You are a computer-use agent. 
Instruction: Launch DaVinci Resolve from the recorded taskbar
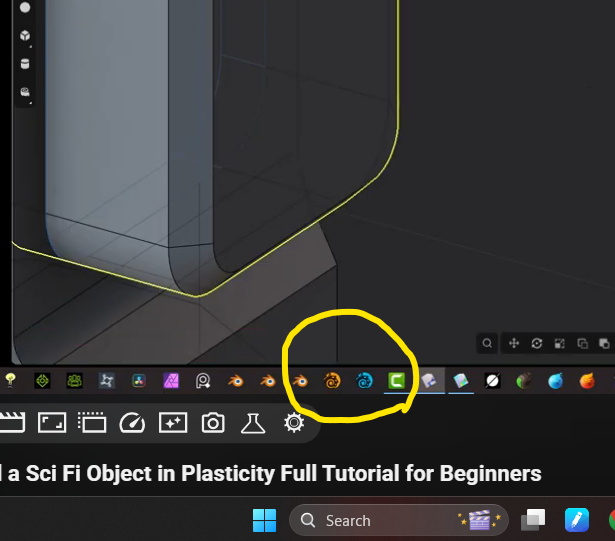click(139, 381)
